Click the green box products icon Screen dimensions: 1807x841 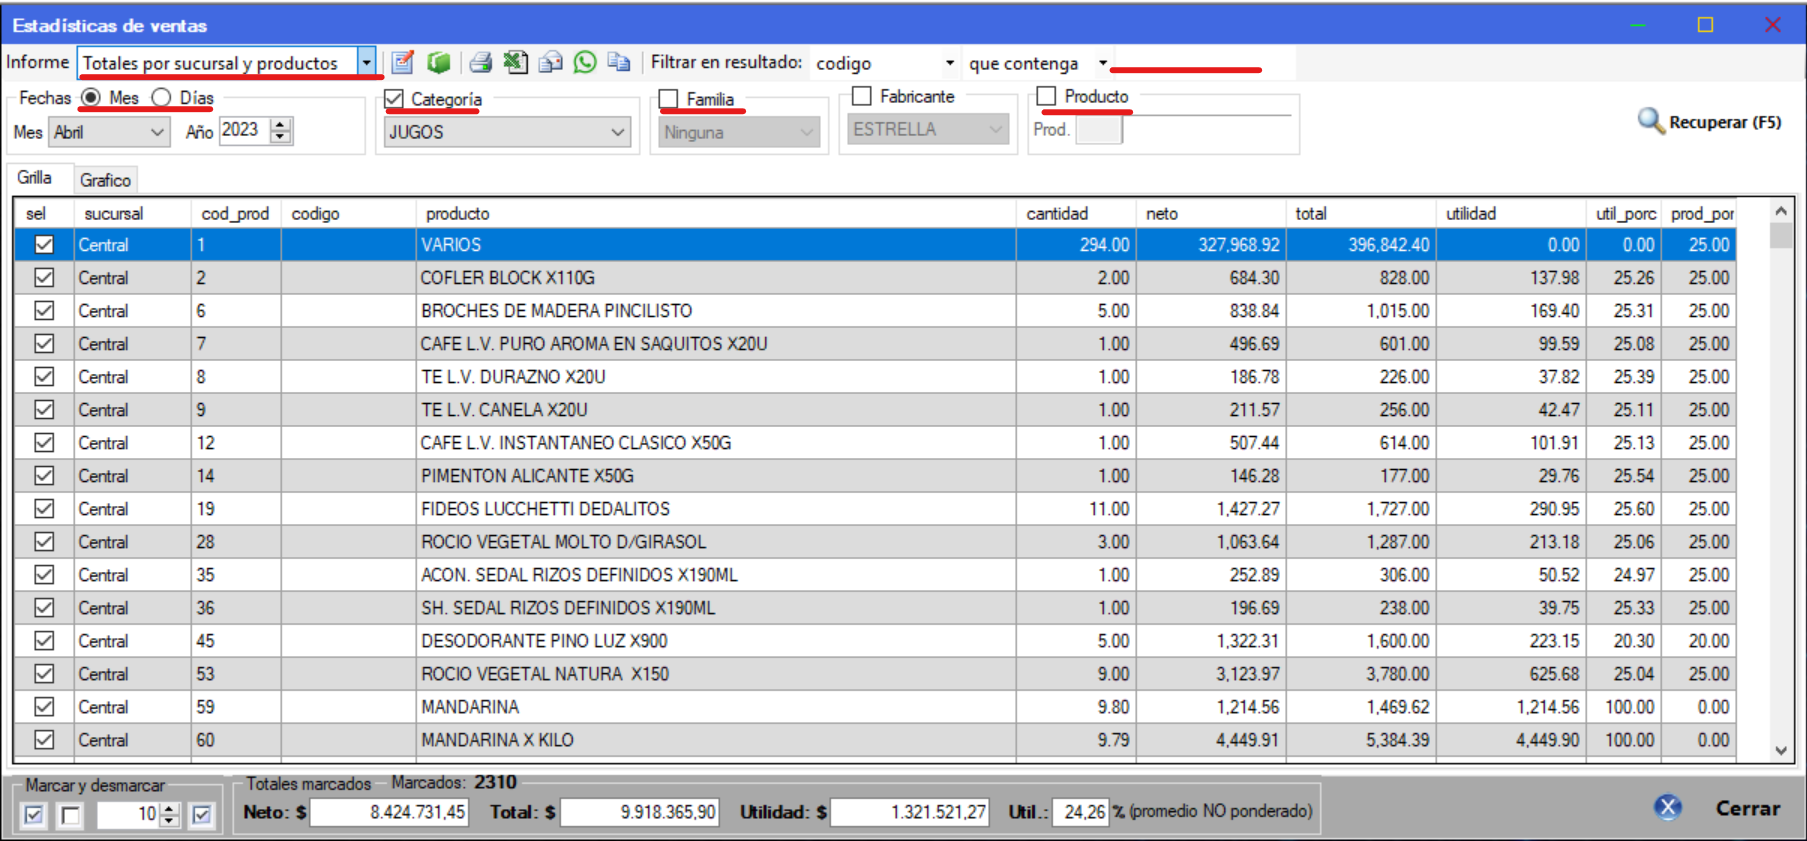click(x=438, y=63)
